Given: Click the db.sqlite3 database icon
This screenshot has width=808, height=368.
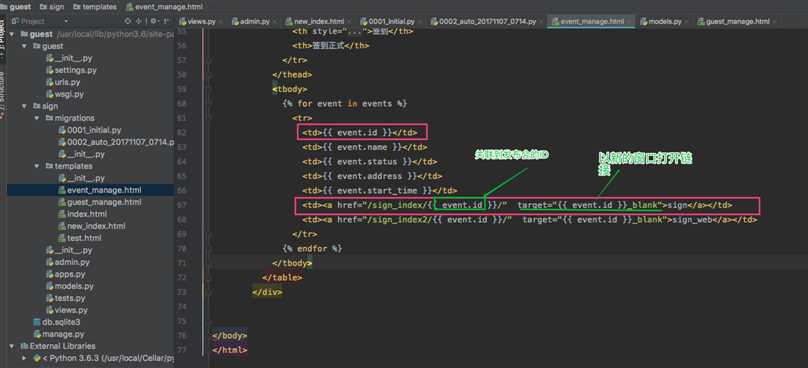Looking at the screenshot, I should click(37, 322).
